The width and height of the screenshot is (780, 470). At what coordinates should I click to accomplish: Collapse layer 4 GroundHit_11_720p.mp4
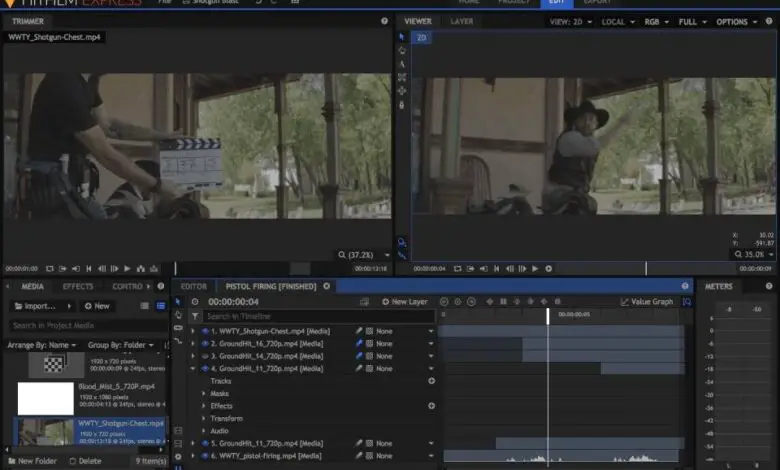pos(193,369)
